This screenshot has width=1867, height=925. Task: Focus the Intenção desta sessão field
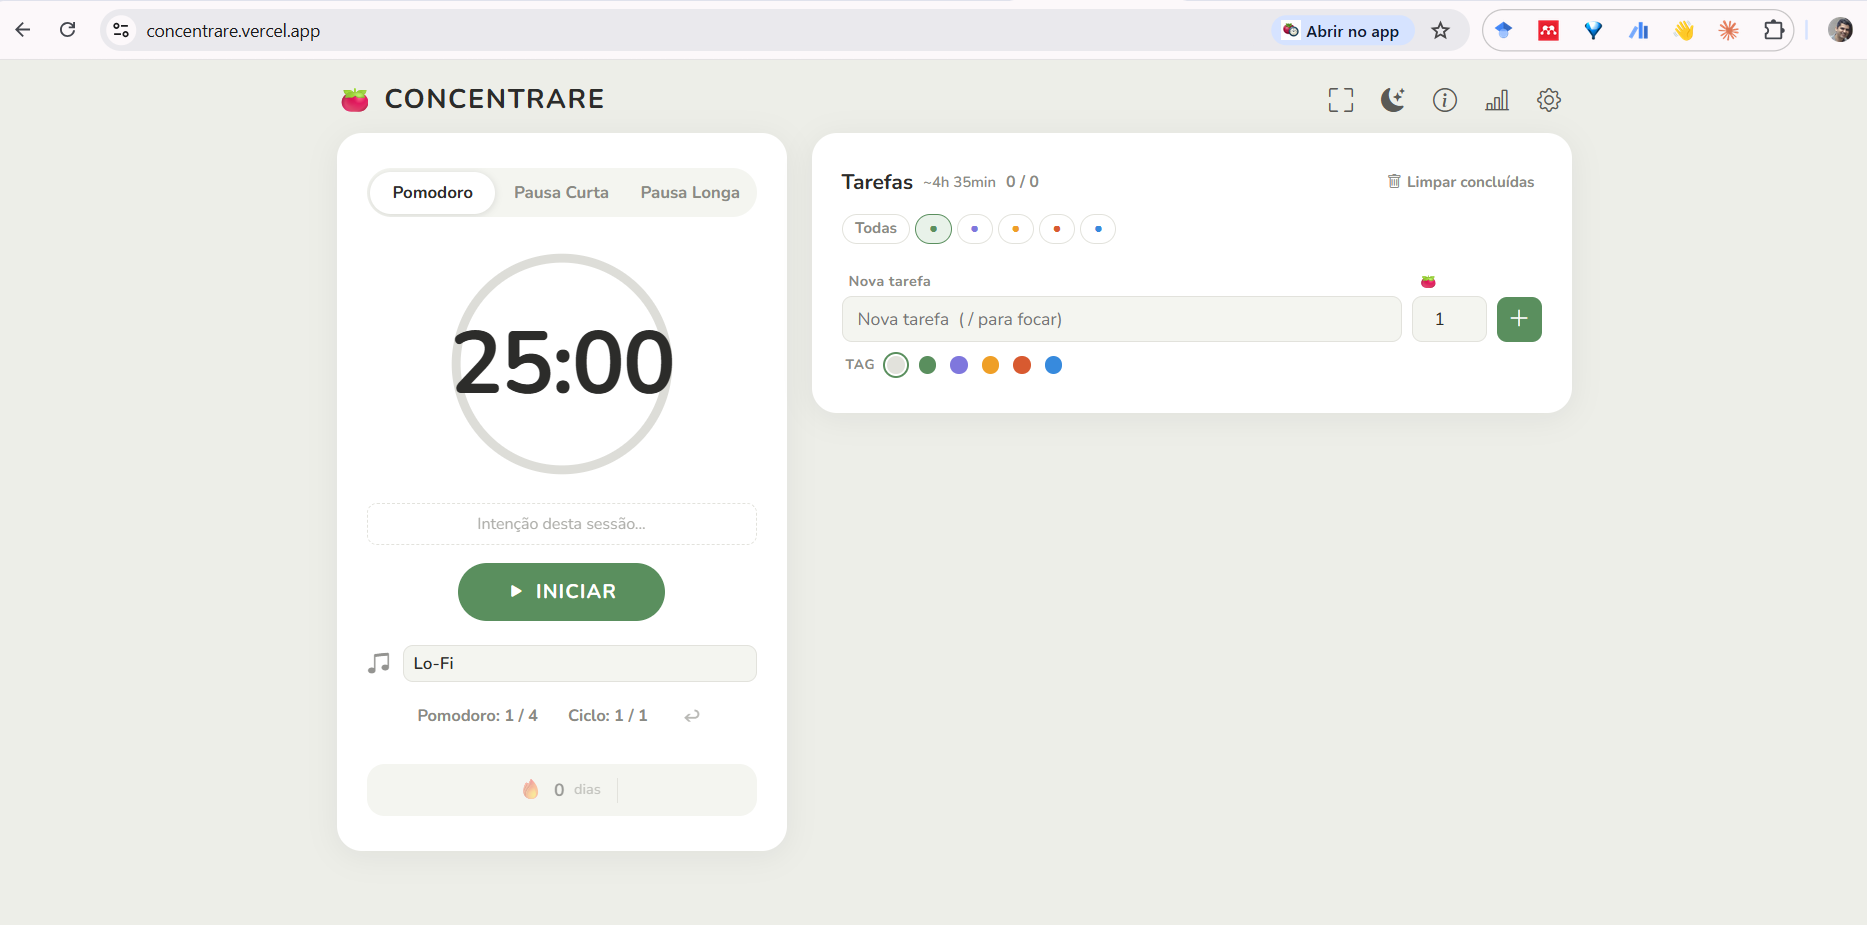coord(562,524)
